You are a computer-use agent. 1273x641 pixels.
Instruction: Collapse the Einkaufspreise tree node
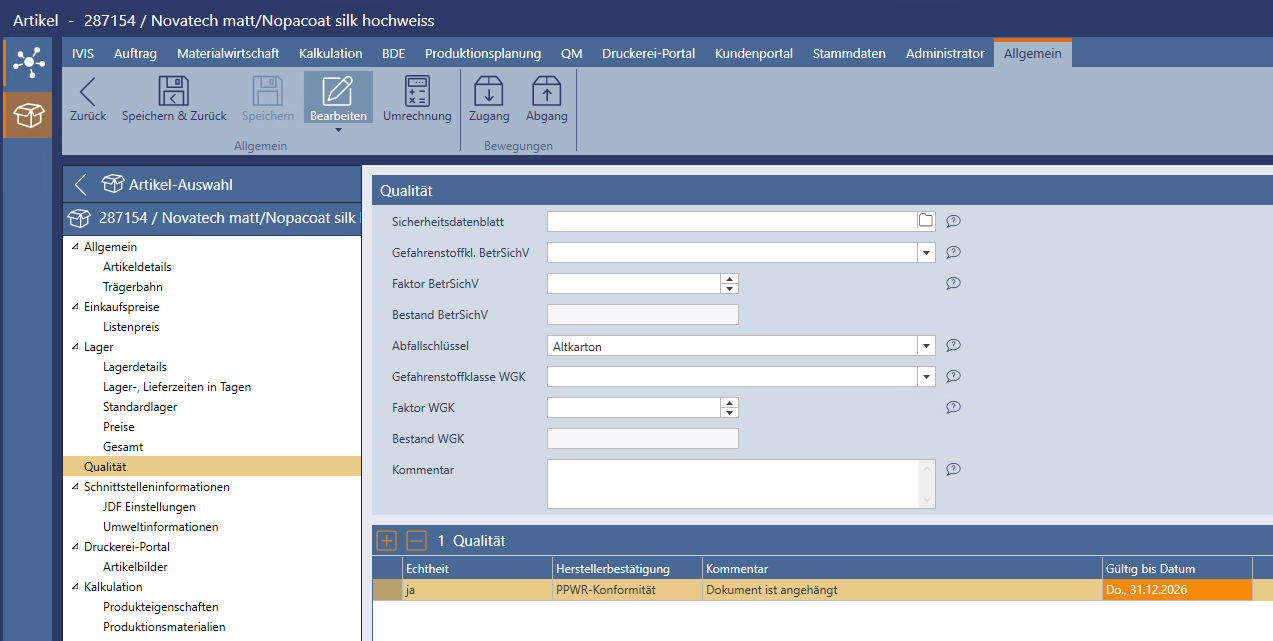point(75,307)
